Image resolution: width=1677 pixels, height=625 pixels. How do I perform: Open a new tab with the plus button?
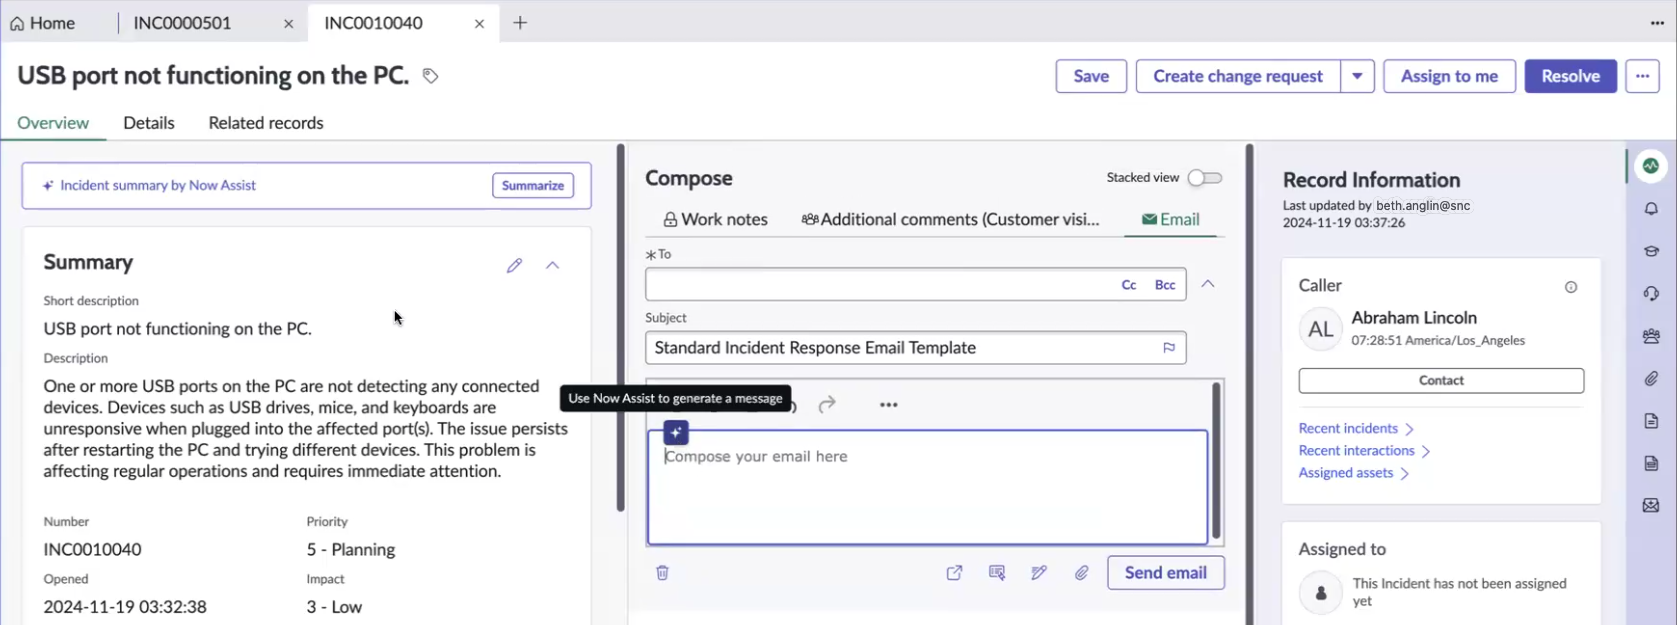click(520, 23)
